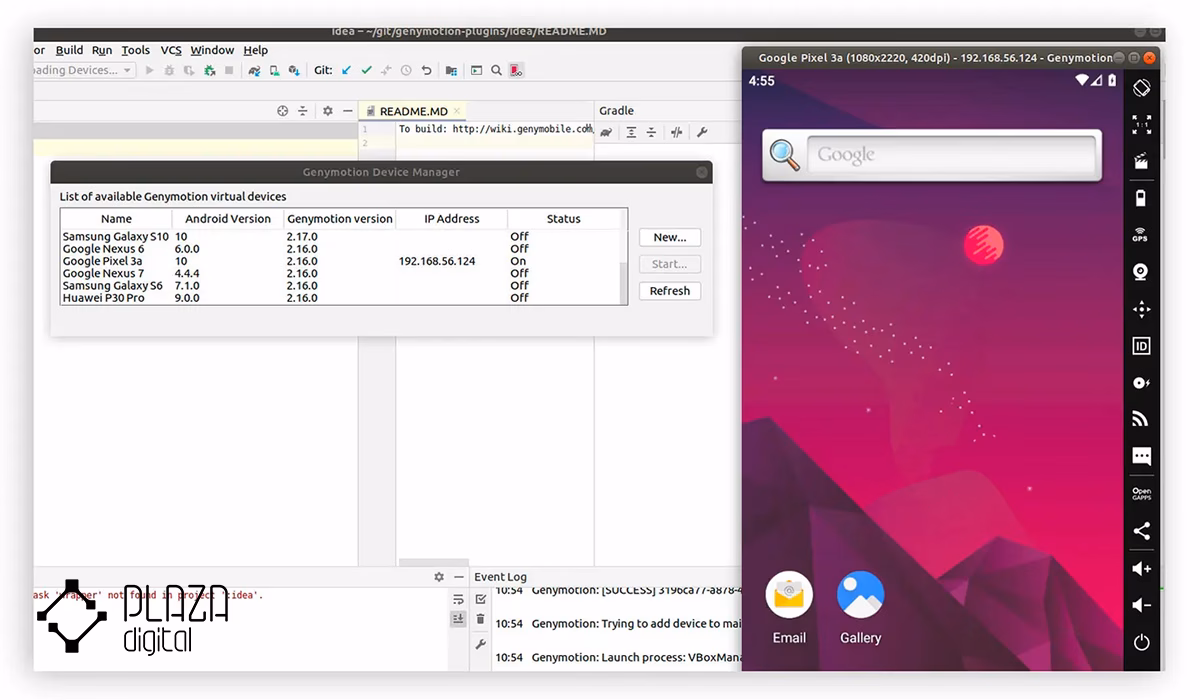Toggle Gradle offline mode icon
This screenshot has height=700, width=1200.
pyautogui.click(x=677, y=132)
